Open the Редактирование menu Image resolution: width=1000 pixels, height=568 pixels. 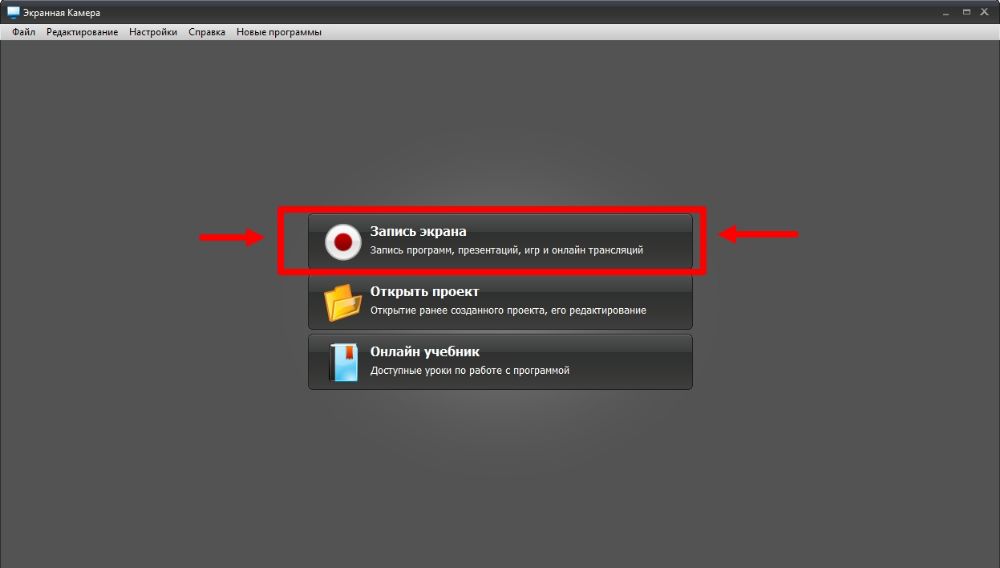pyautogui.click(x=82, y=32)
